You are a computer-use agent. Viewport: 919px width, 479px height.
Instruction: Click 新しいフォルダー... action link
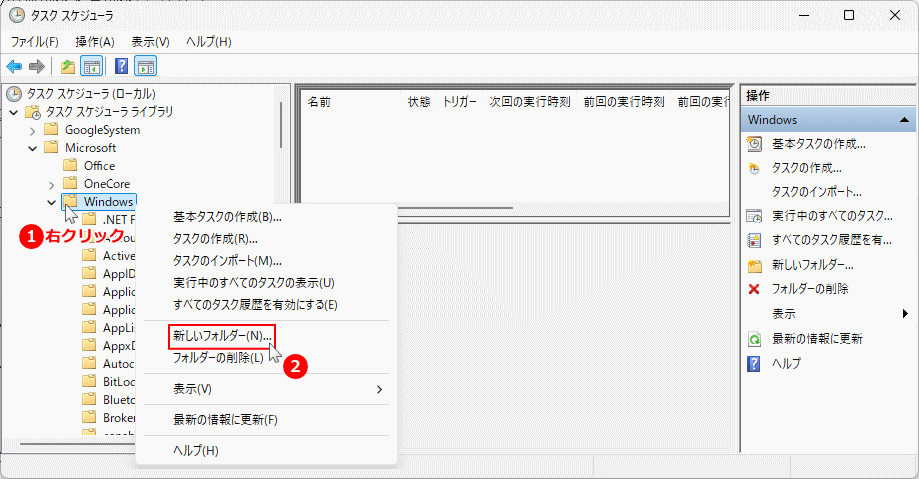click(812, 264)
